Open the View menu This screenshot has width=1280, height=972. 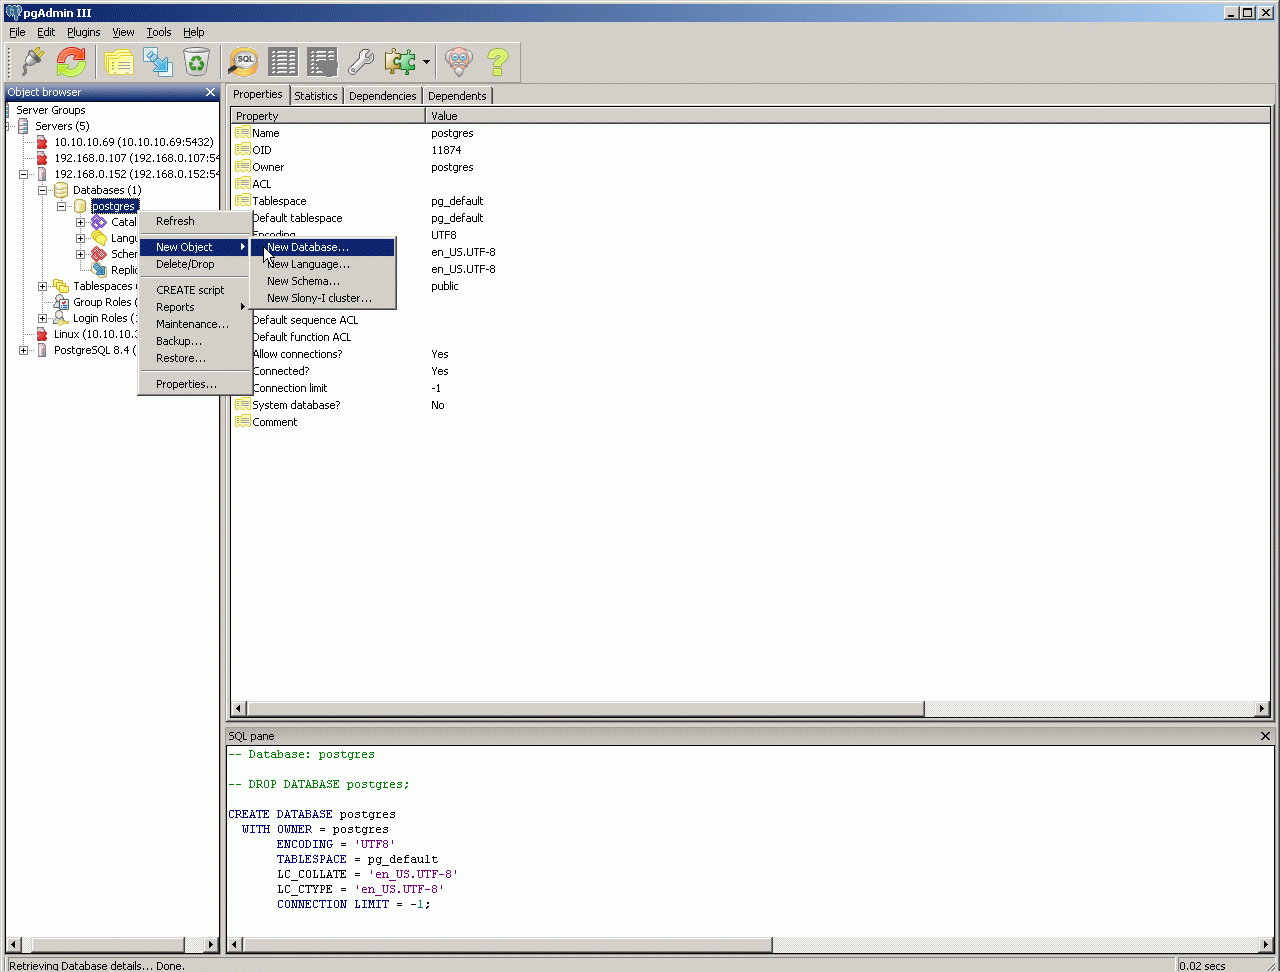pyautogui.click(x=123, y=32)
